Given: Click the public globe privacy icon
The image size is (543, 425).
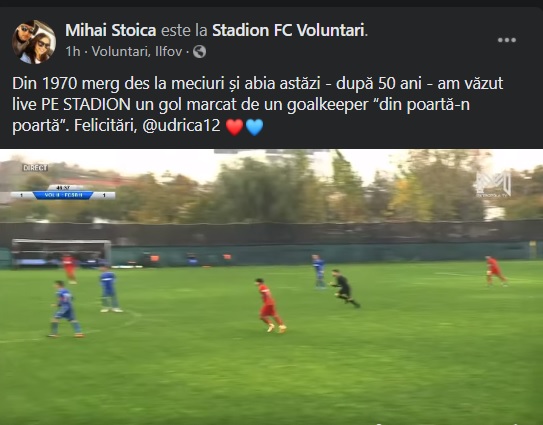Looking at the screenshot, I should tap(199, 52).
